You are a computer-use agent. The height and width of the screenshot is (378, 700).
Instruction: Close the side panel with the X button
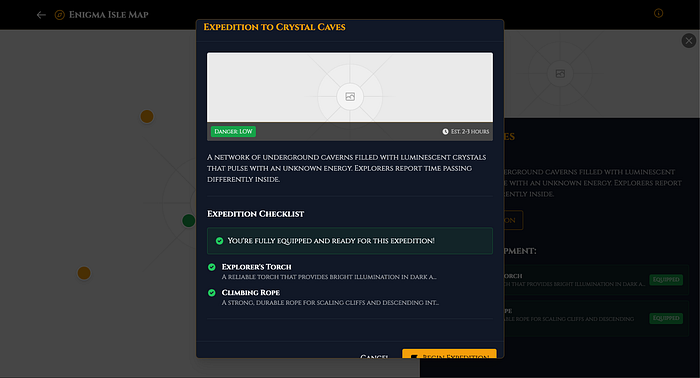coord(689,41)
